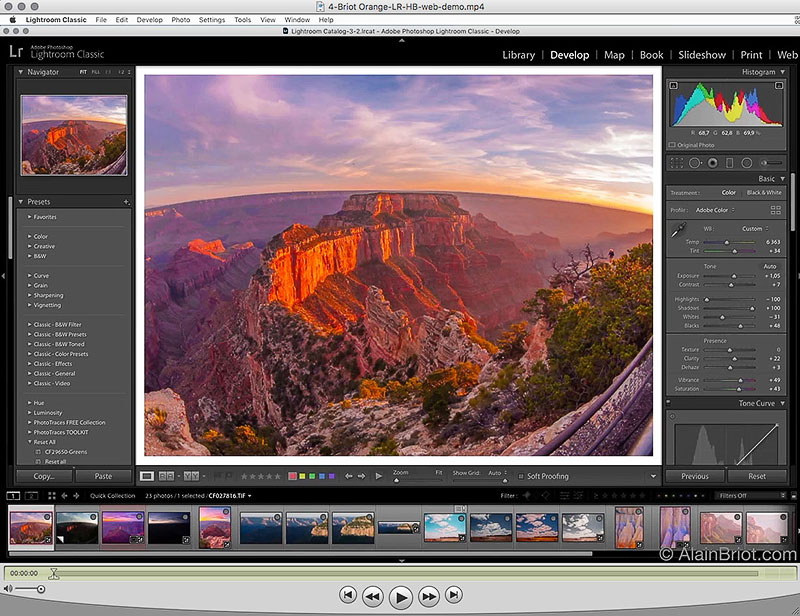Check the Original Photo checkbox
800x616 pixels.
click(x=671, y=145)
